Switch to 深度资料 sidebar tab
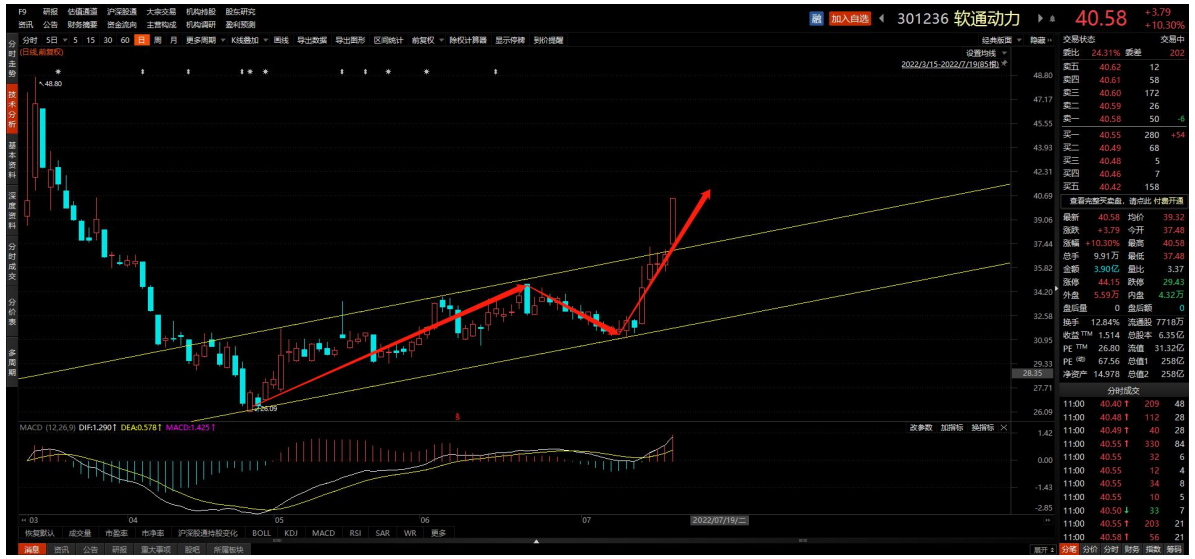 point(11,210)
